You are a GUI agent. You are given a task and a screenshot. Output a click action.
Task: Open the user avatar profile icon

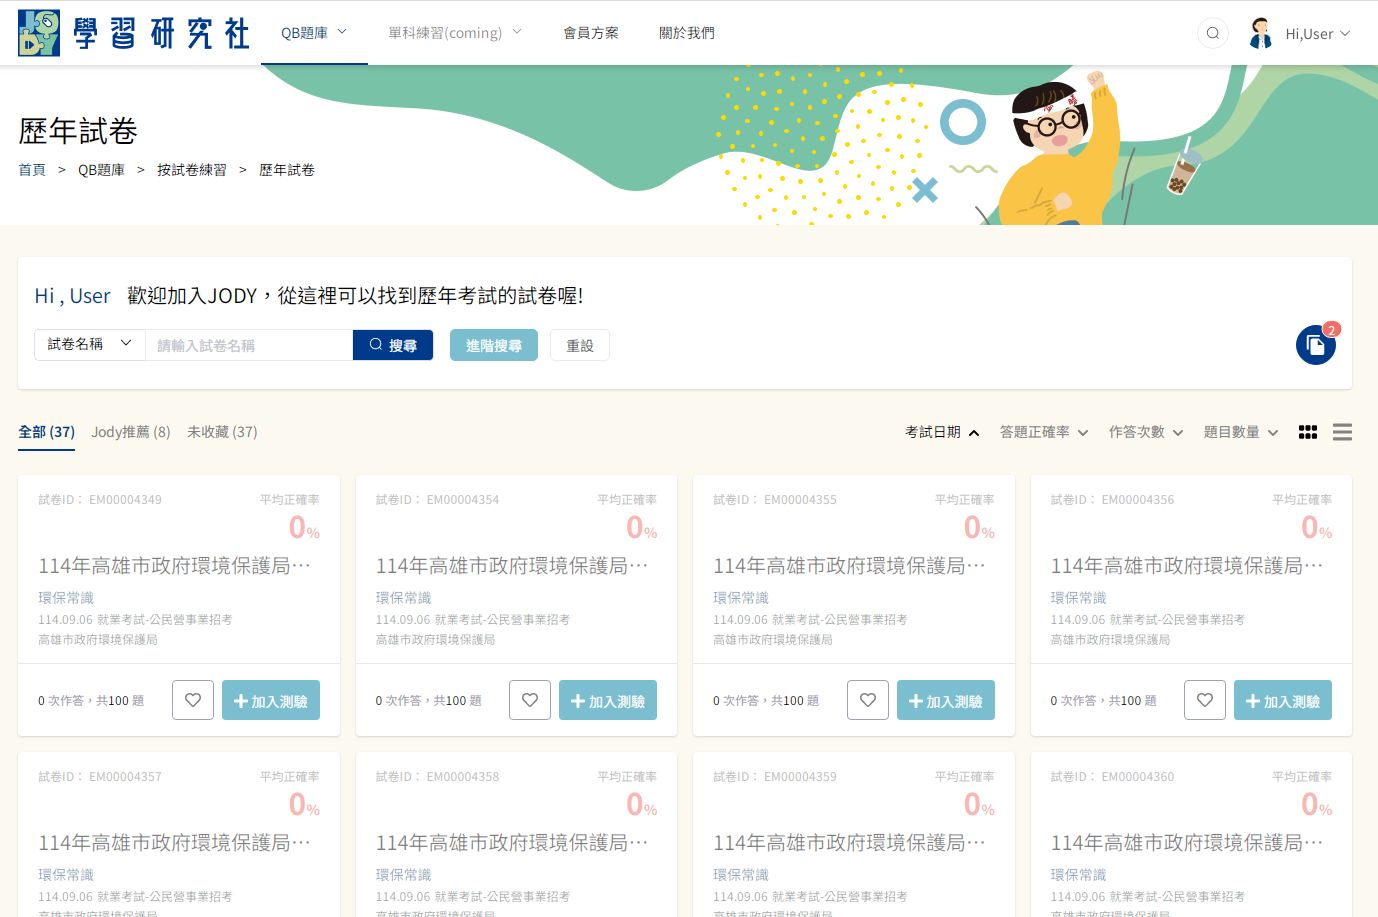click(1261, 33)
